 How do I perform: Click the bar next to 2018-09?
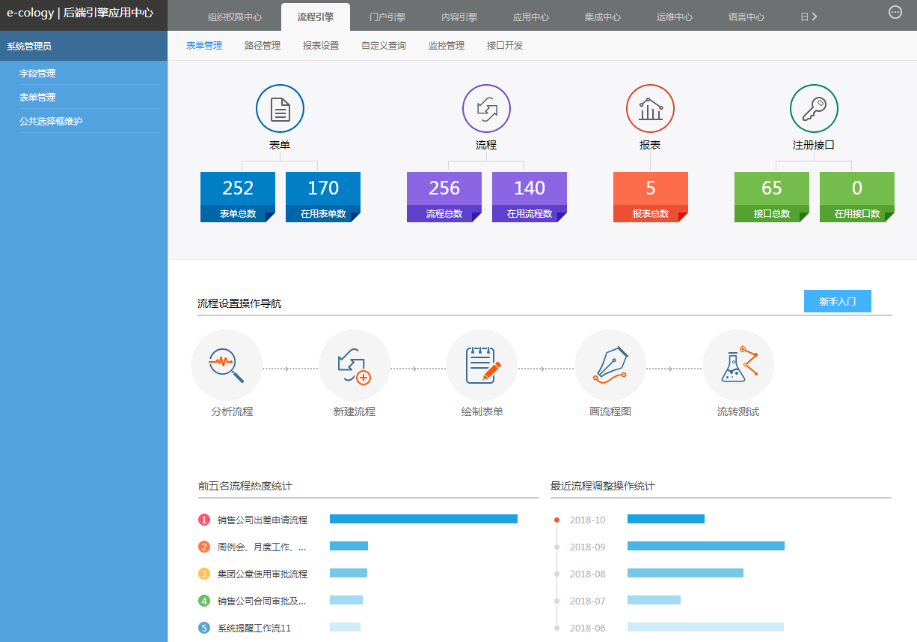coord(706,546)
